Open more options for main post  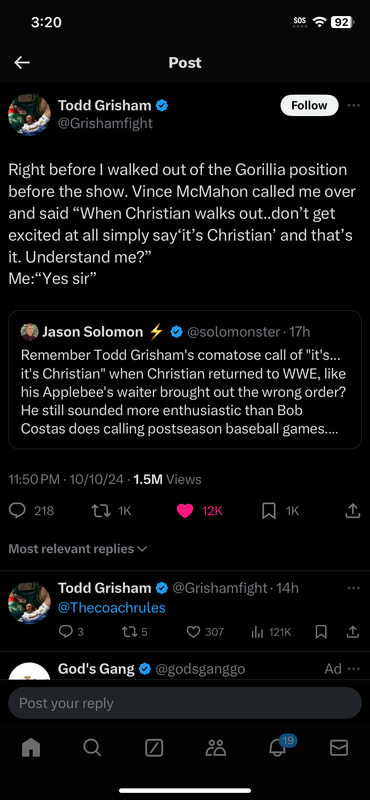tap(353, 106)
